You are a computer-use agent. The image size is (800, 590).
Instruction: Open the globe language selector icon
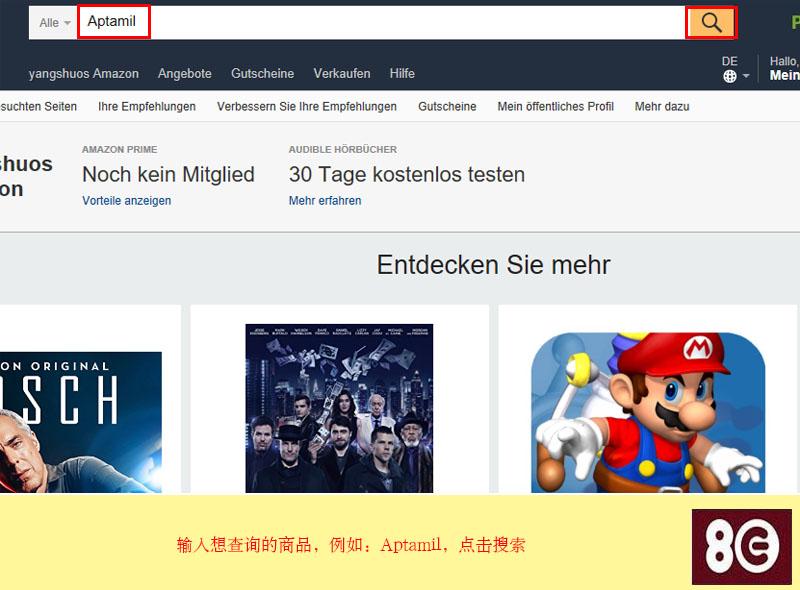click(x=730, y=77)
